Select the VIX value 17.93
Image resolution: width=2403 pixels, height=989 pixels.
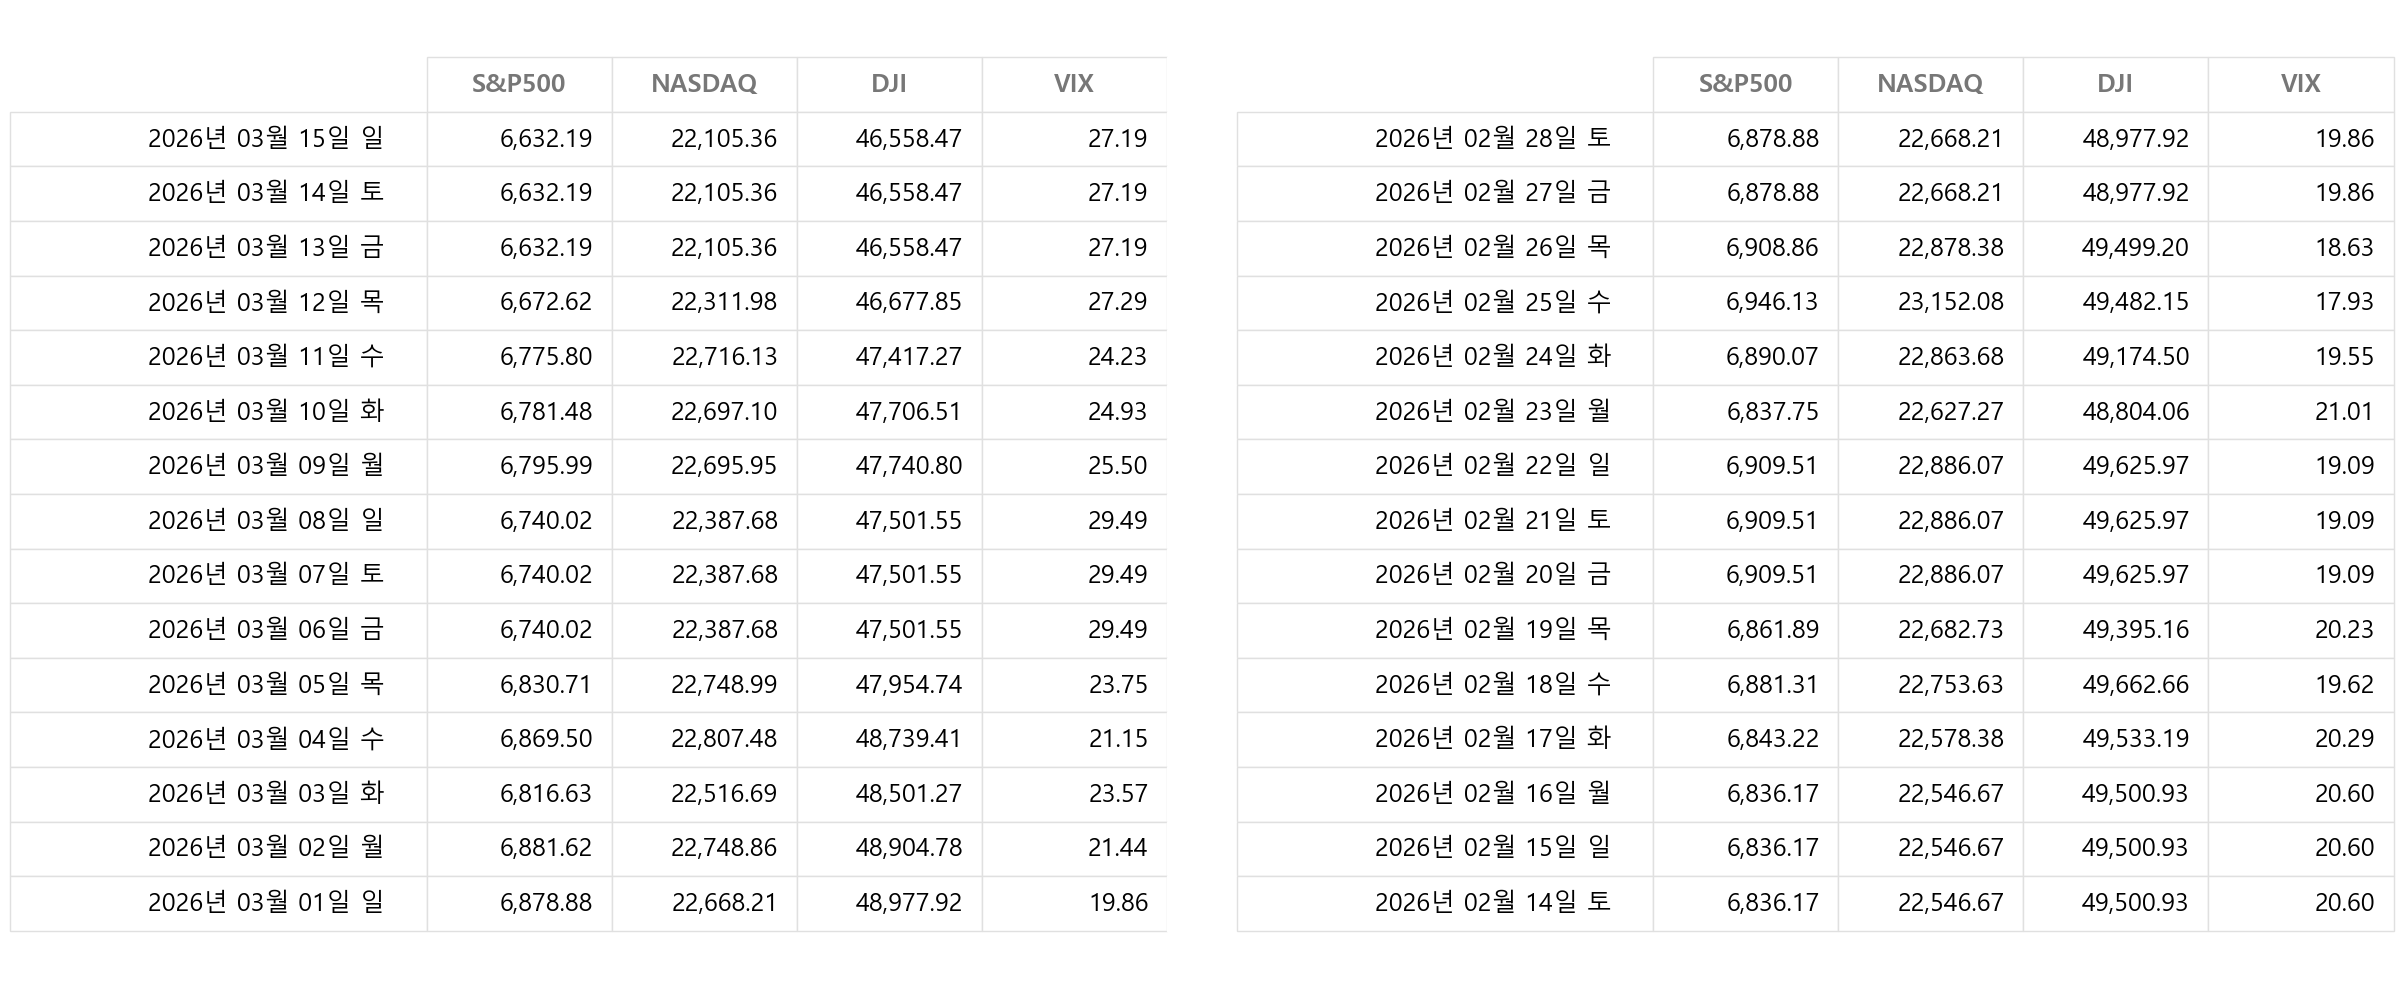[2344, 302]
